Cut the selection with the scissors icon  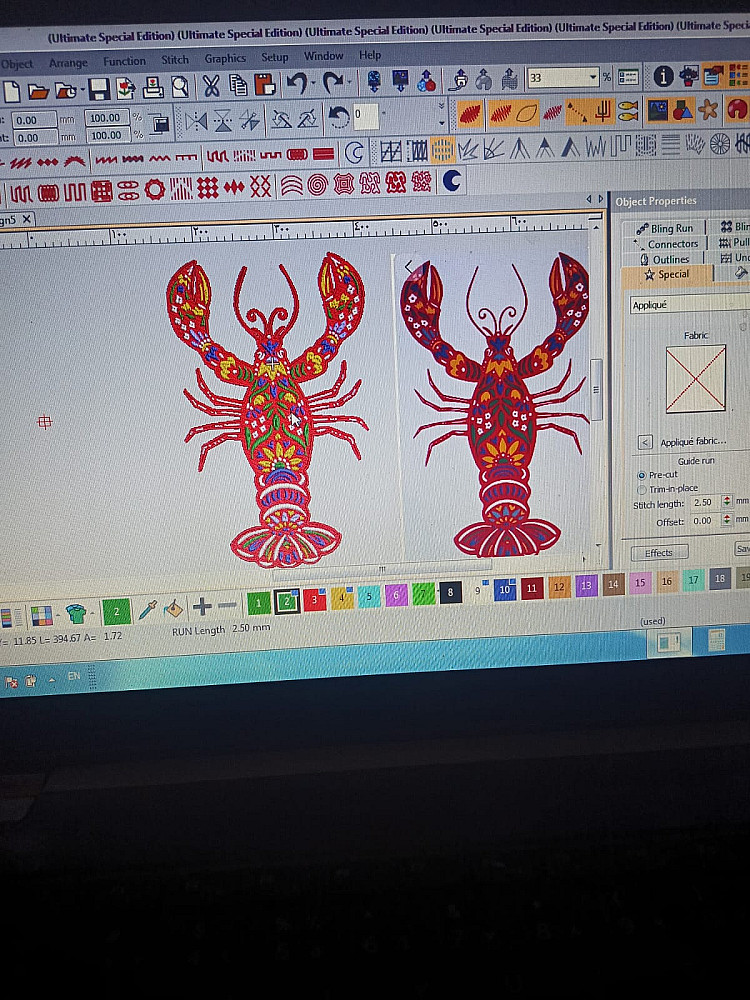tap(211, 85)
